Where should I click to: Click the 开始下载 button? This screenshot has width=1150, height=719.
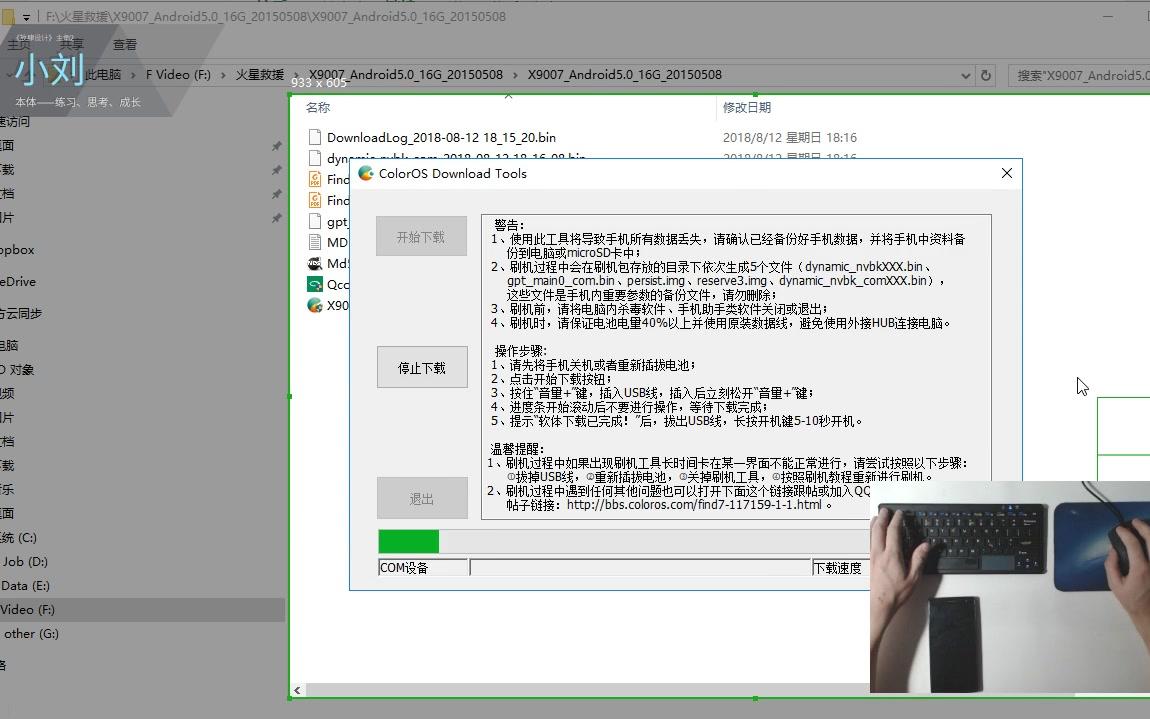click(x=421, y=236)
